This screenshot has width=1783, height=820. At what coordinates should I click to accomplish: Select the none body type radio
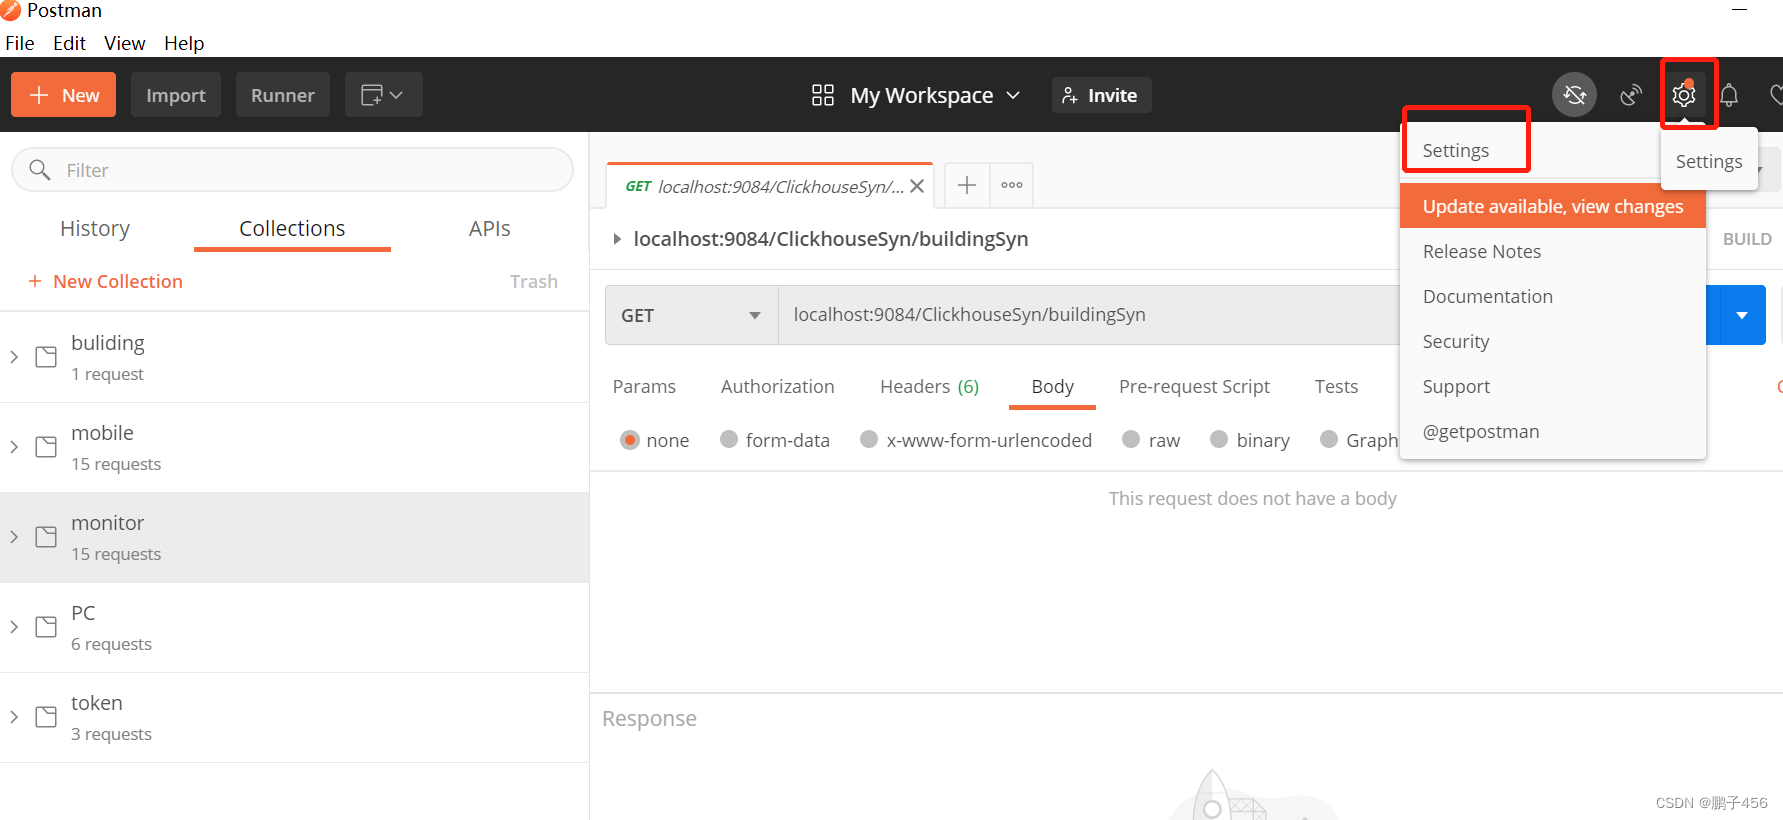[x=630, y=440]
